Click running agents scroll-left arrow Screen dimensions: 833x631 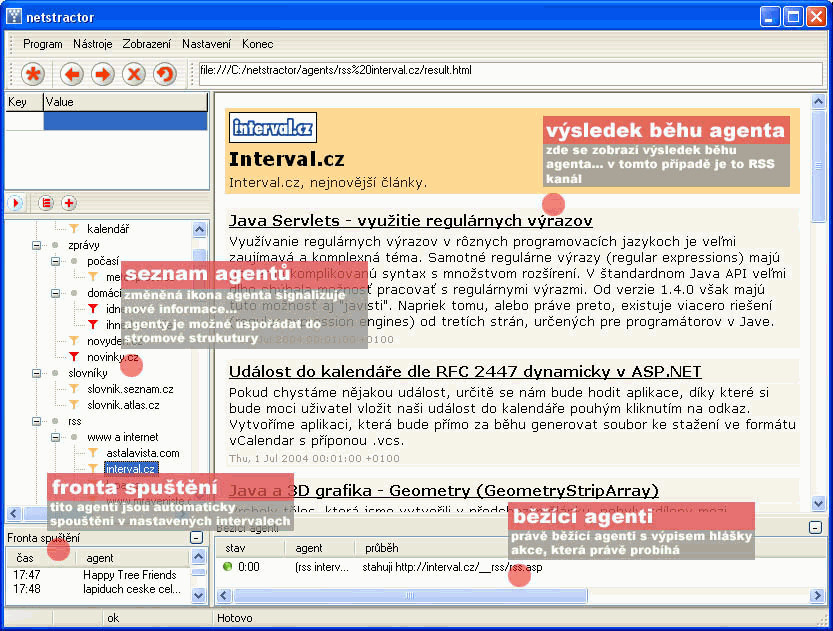[x=224, y=595]
